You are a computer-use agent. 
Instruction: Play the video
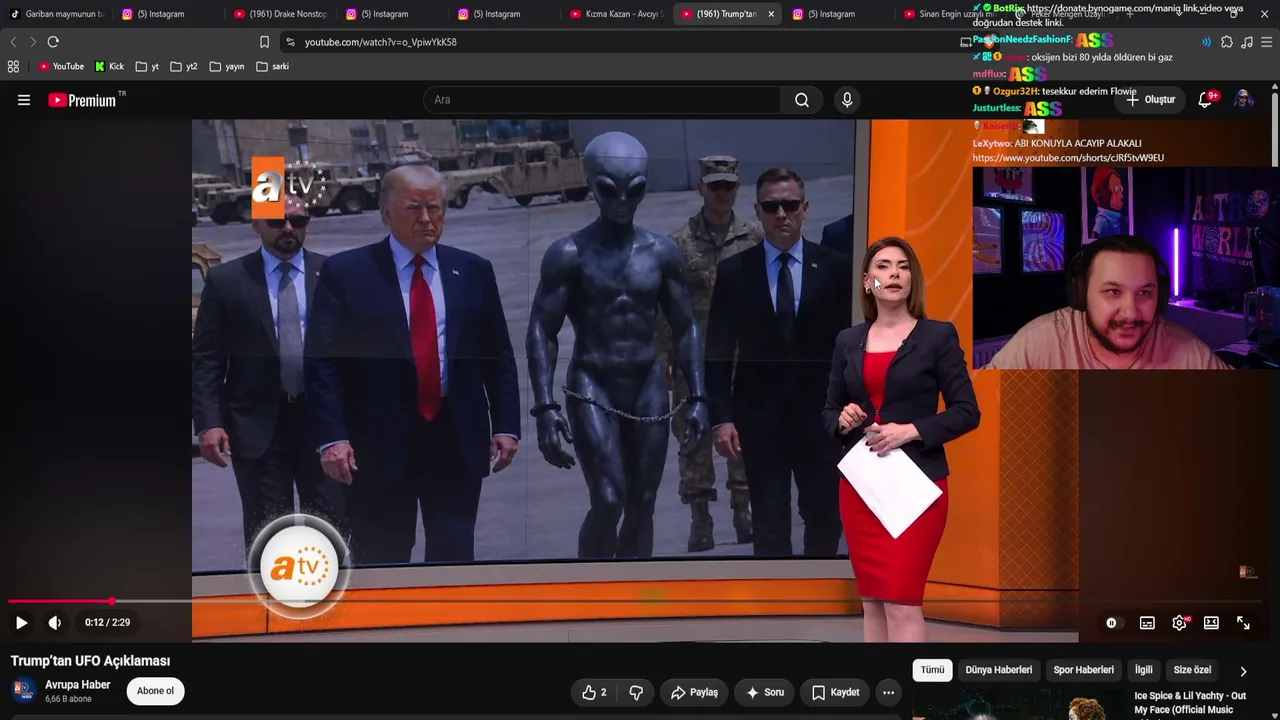(x=21, y=622)
